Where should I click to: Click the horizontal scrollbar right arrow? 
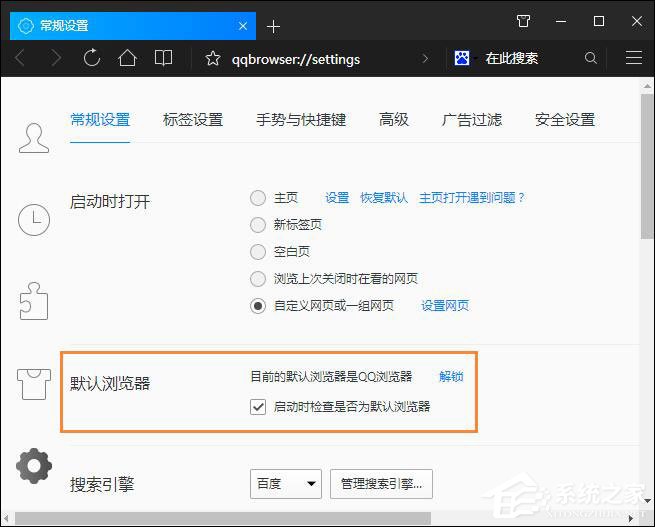tap(631, 518)
